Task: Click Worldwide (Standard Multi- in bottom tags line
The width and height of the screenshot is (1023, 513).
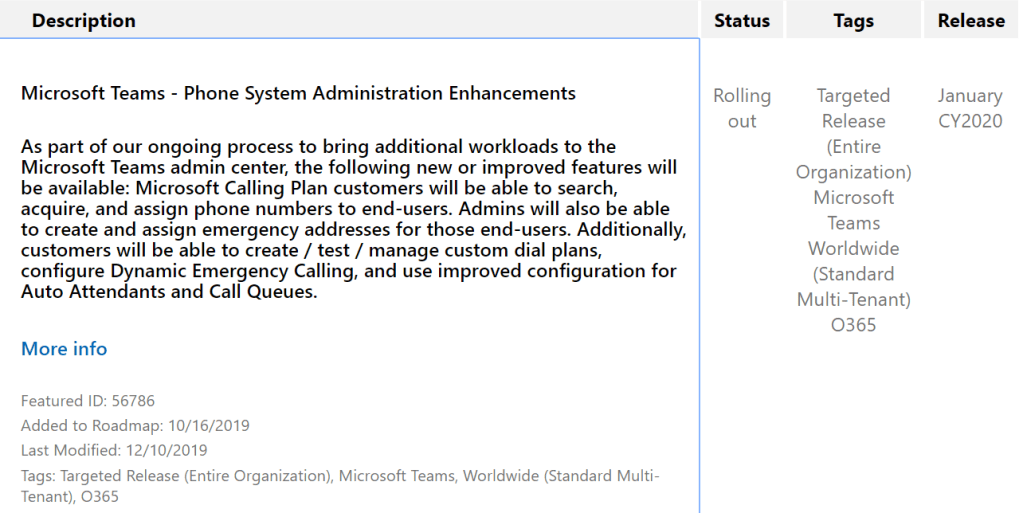Action: pyautogui.click(x=560, y=476)
